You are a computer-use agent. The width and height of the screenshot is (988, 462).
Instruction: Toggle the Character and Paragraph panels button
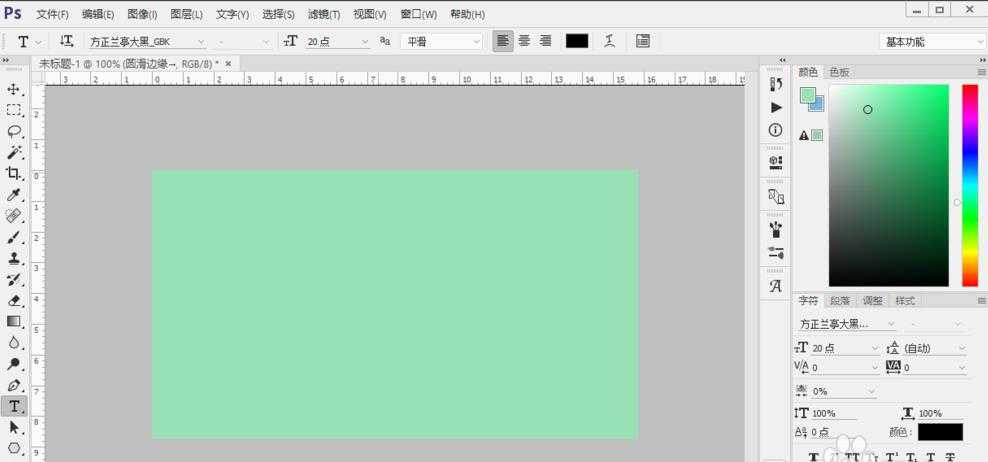[x=643, y=41]
